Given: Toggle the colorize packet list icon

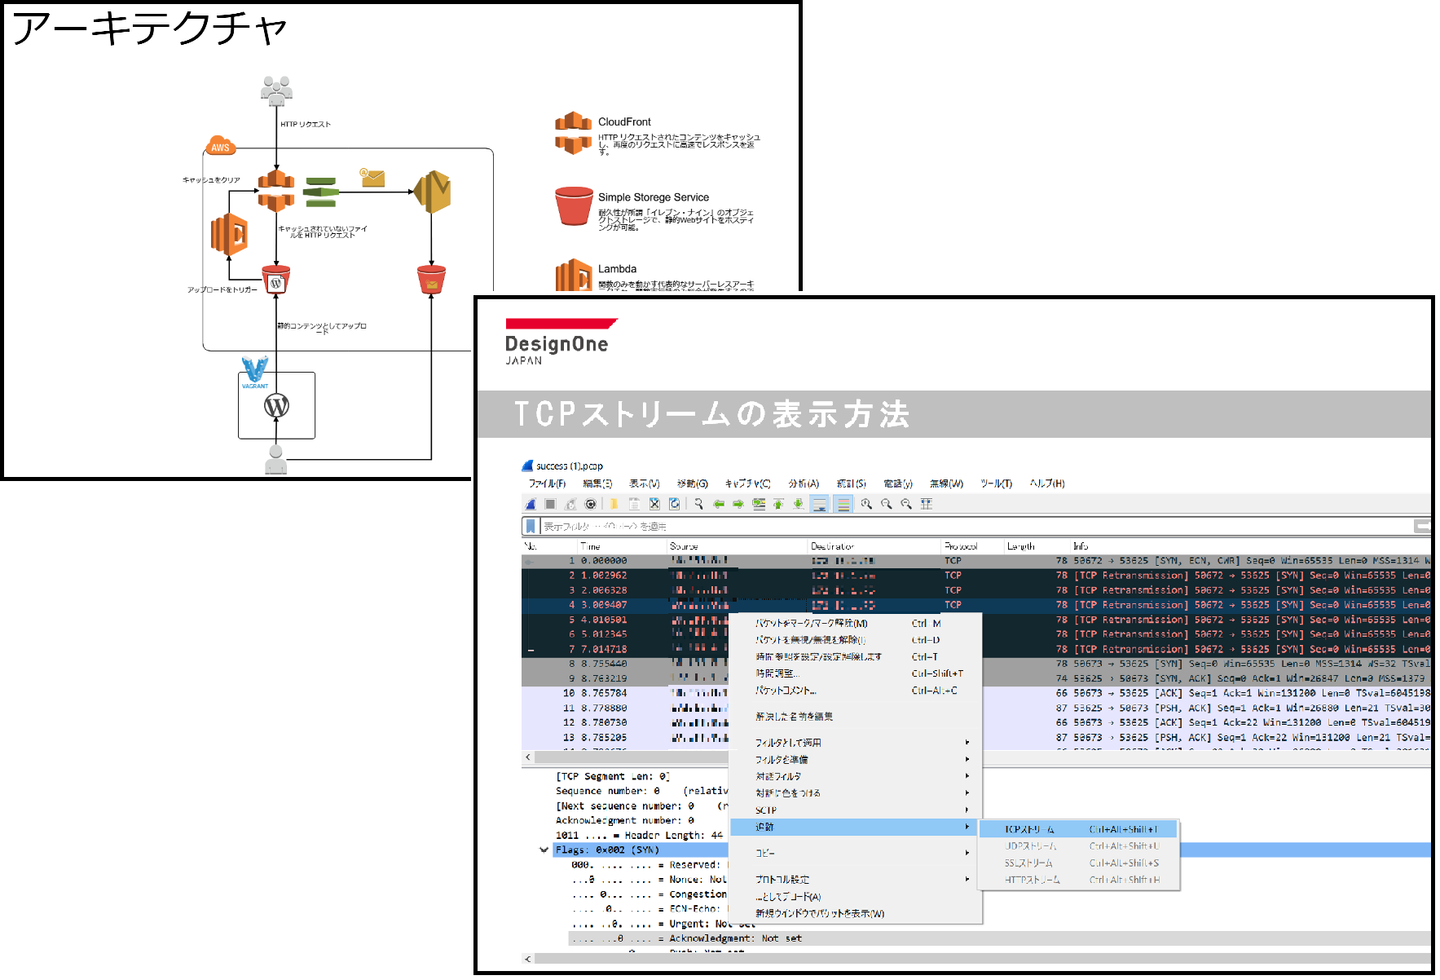Looking at the screenshot, I should click(844, 504).
